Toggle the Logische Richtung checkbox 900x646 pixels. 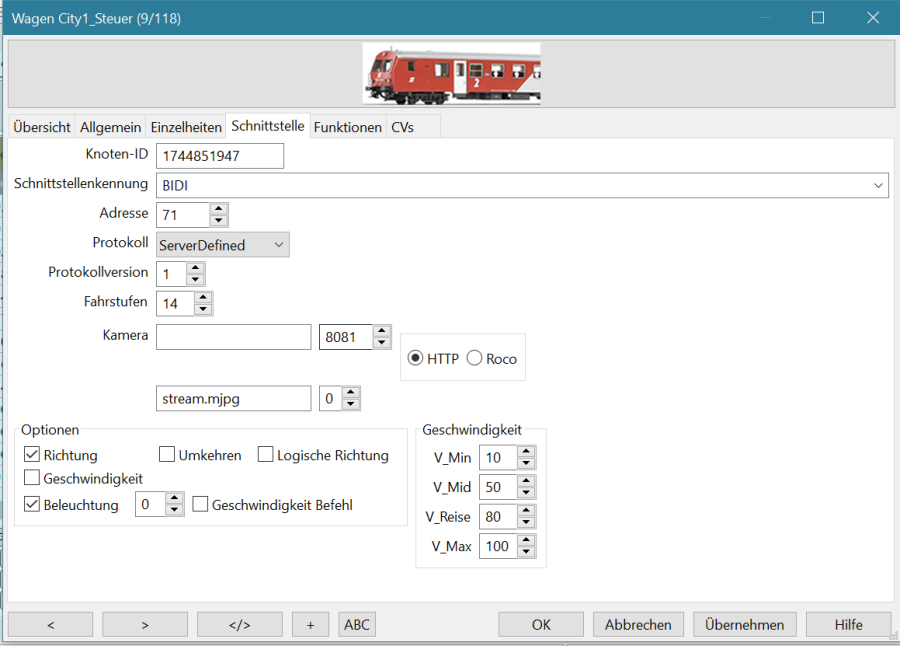pos(266,455)
